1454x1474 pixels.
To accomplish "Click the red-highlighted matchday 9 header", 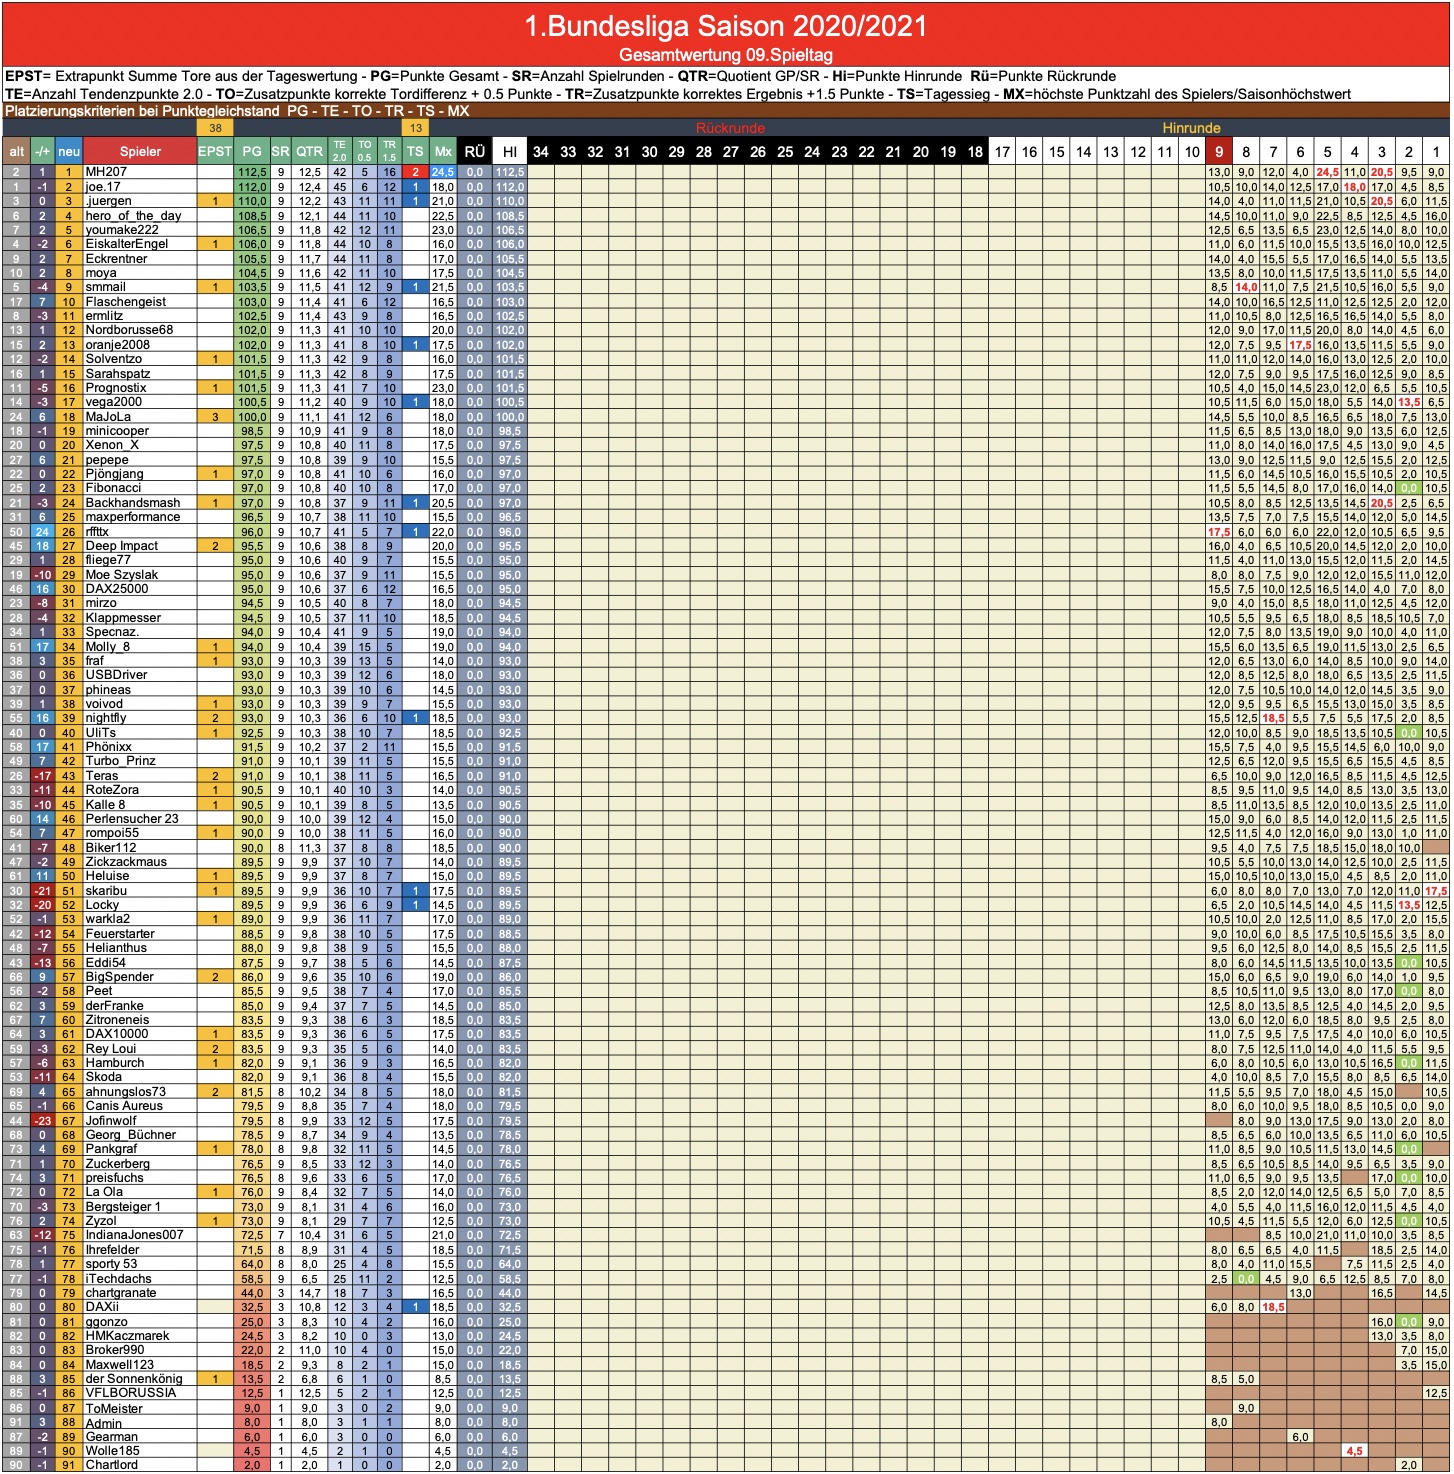I will coord(1219,151).
